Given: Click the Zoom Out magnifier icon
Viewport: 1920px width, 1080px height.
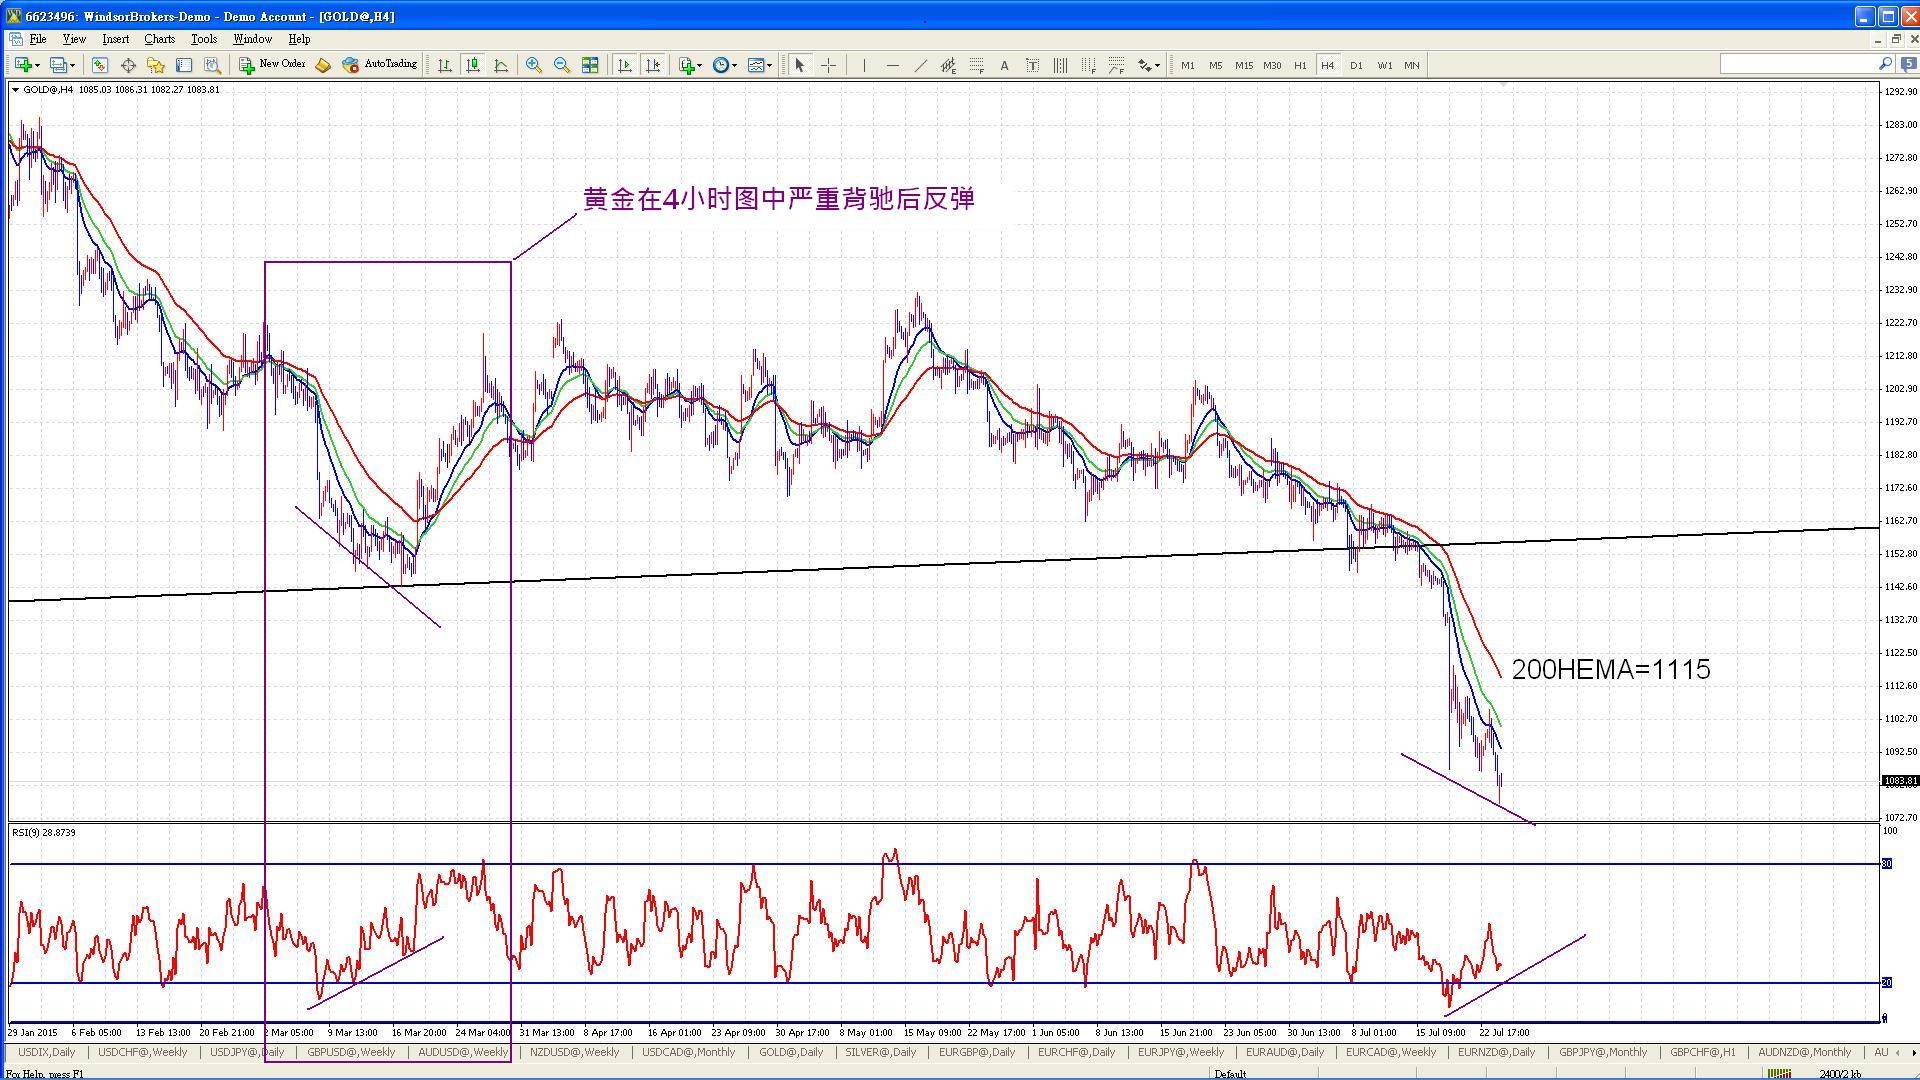Looking at the screenshot, I should 562,65.
